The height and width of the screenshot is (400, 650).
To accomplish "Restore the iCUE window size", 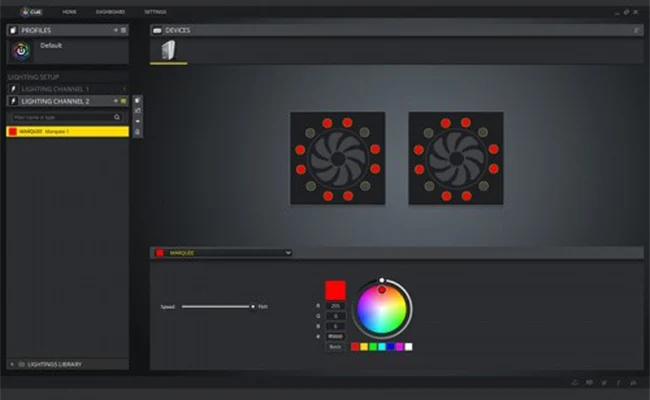I will click(x=626, y=12).
